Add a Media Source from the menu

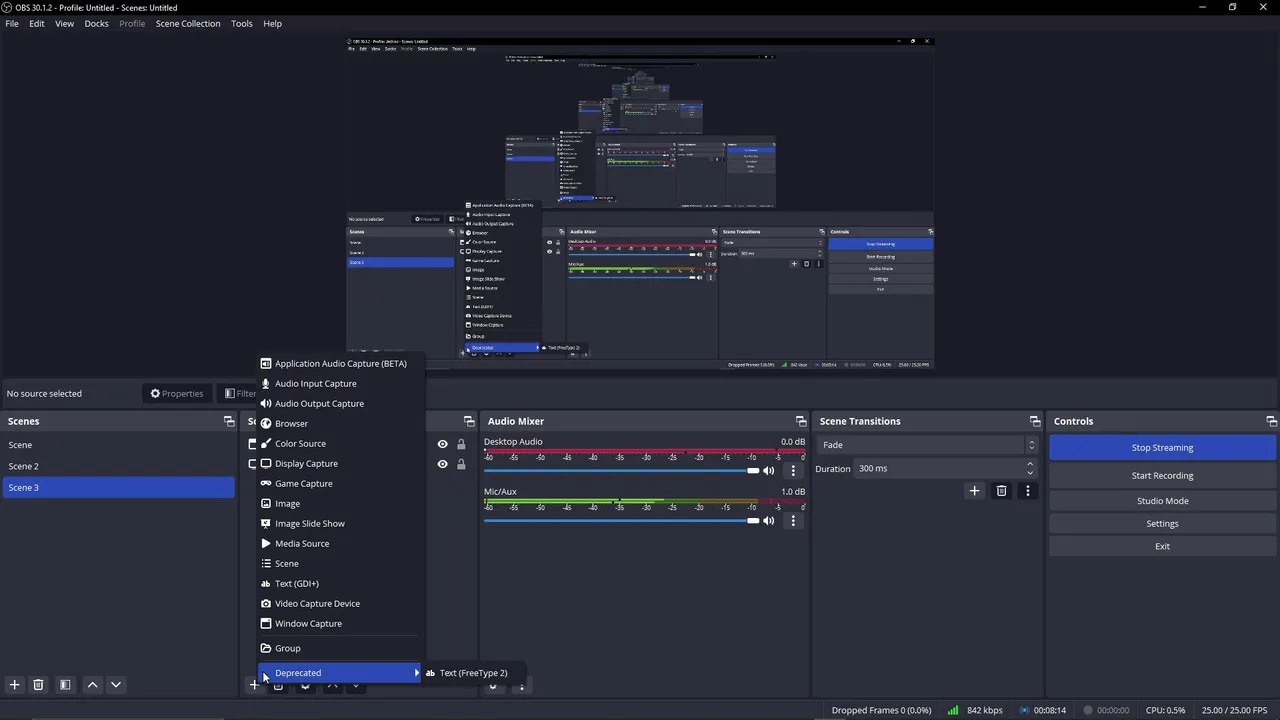coord(340,544)
